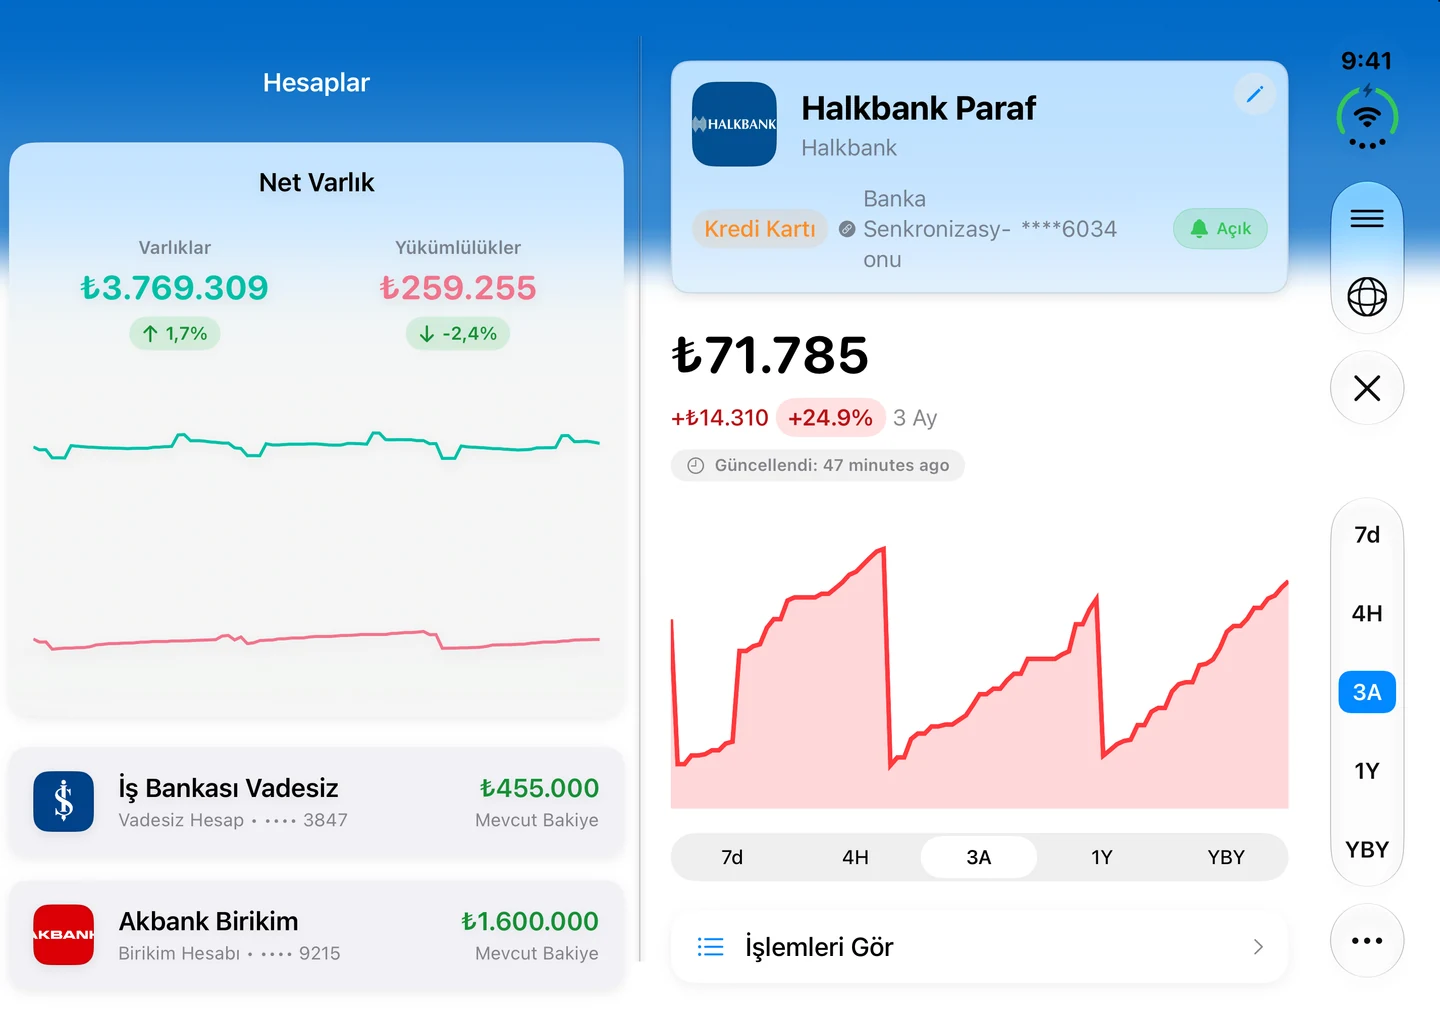
Task: Open the hamburger menu in right sidebar
Action: (1367, 219)
